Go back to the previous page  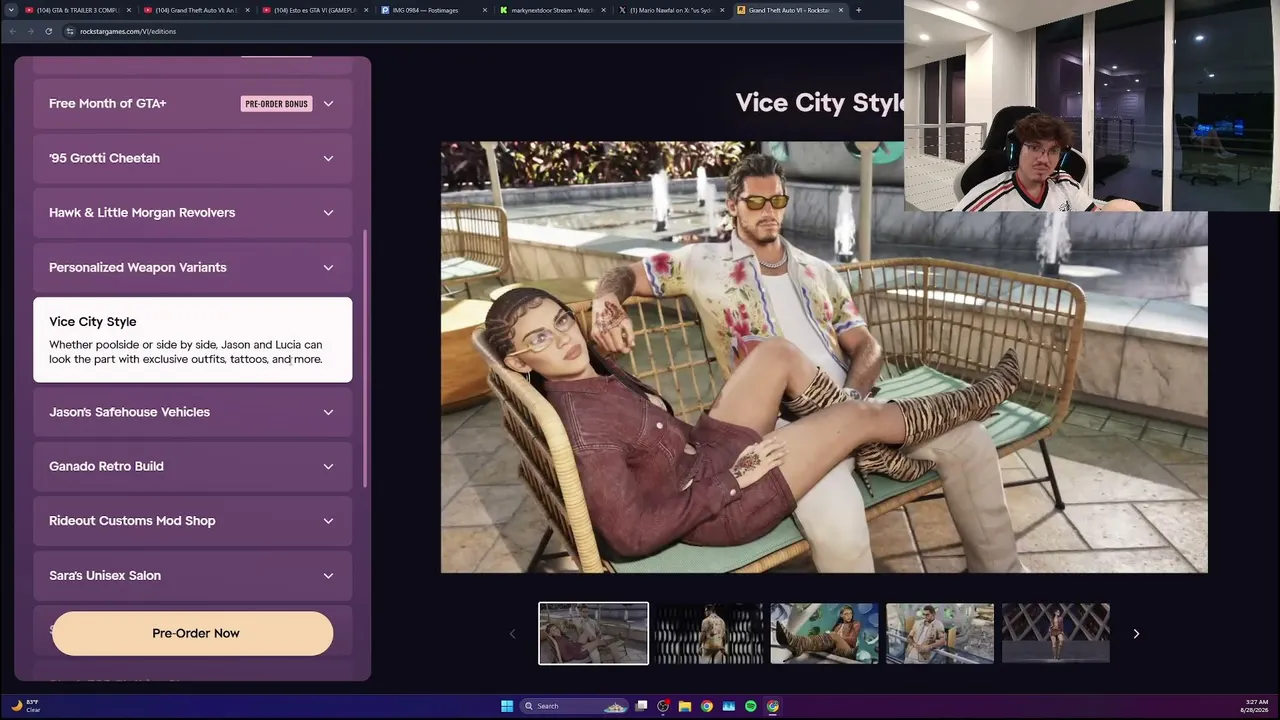click(x=12, y=31)
